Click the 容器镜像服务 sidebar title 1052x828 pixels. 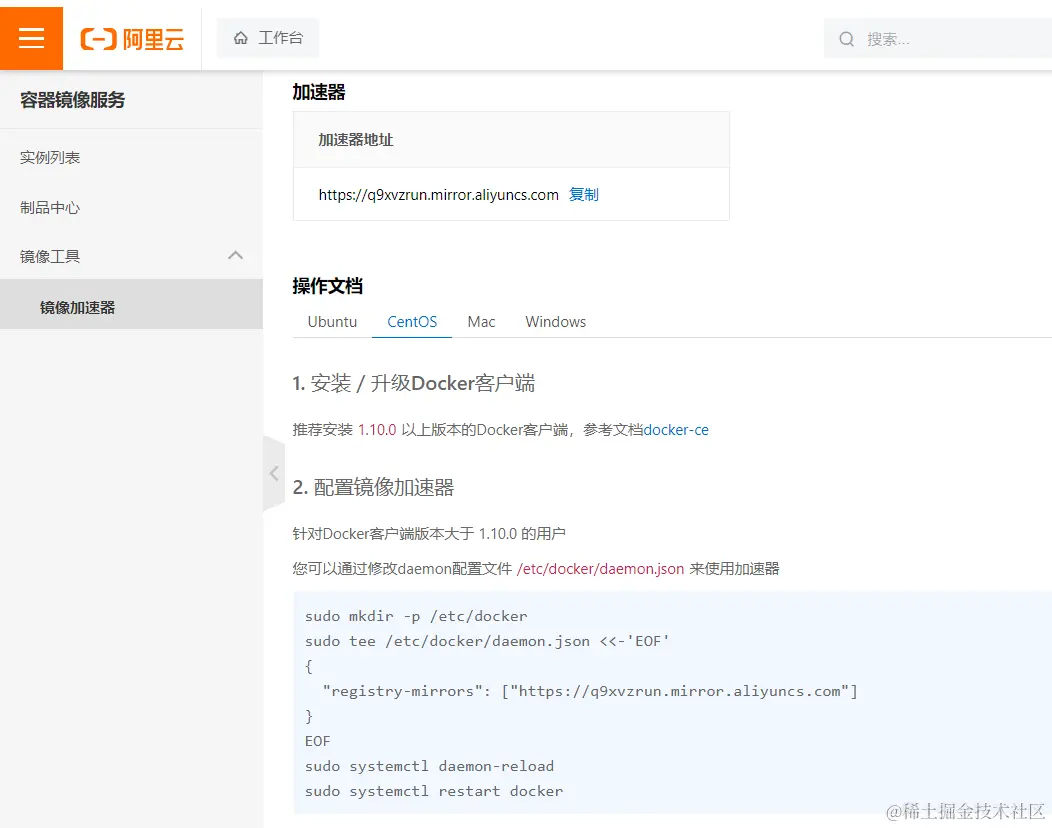[72, 100]
